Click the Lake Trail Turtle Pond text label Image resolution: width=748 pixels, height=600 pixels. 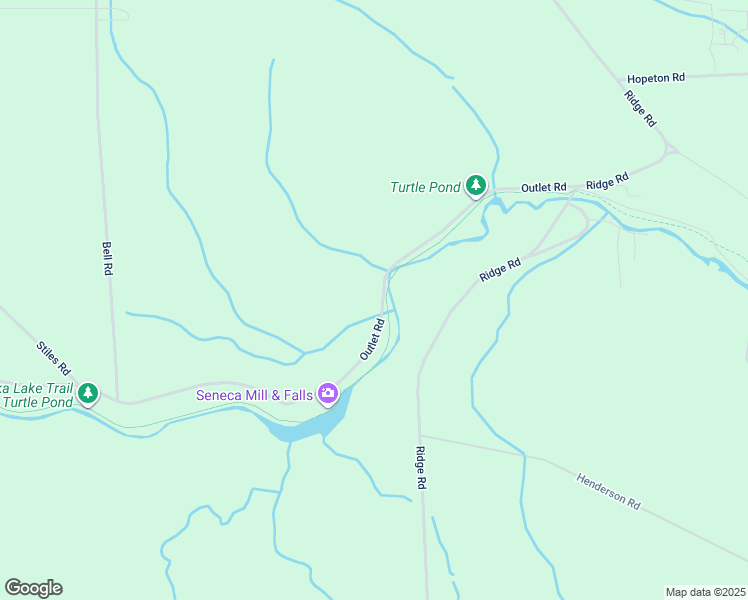tap(37, 395)
